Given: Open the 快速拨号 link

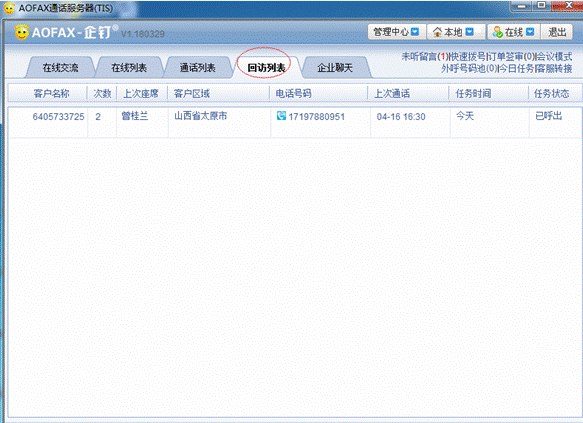Looking at the screenshot, I should click(467, 56).
